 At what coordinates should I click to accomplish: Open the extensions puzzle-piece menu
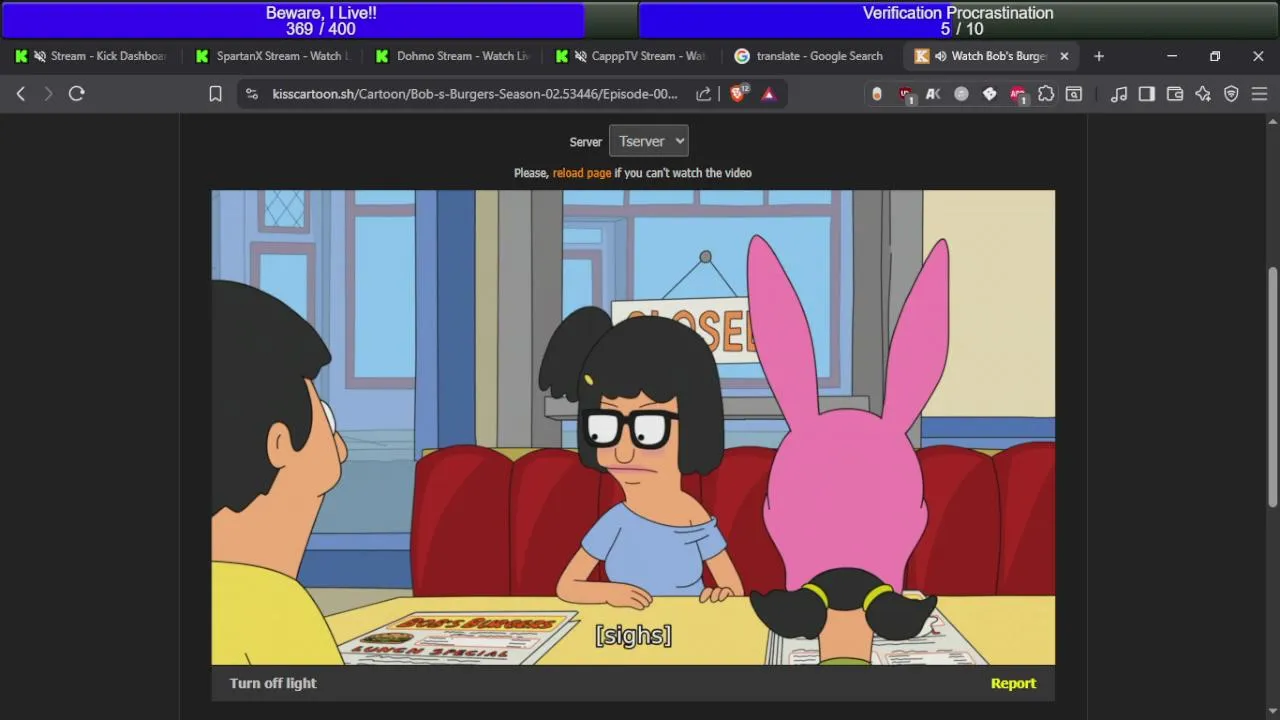1046,94
